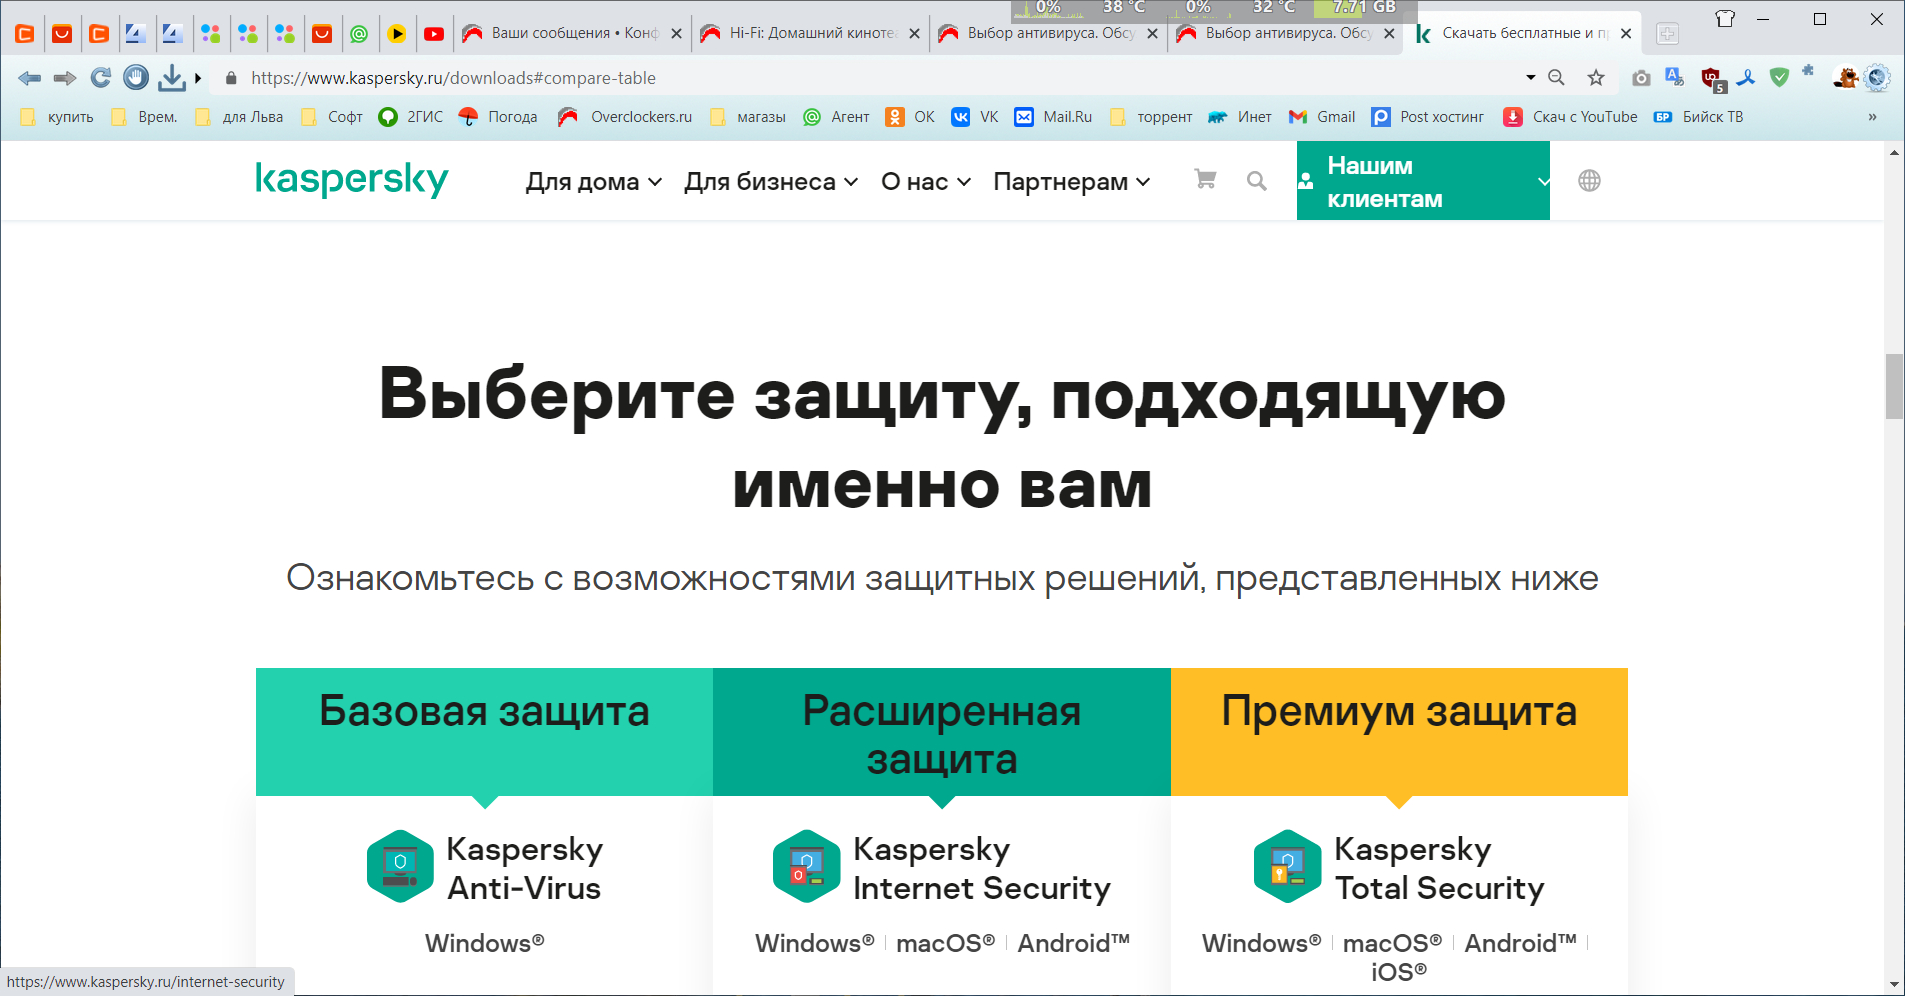This screenshot has height=996, width=1905.
Task: Open the 'Нашим клиентам' dropdown
Action: (x=1423, y=181)
